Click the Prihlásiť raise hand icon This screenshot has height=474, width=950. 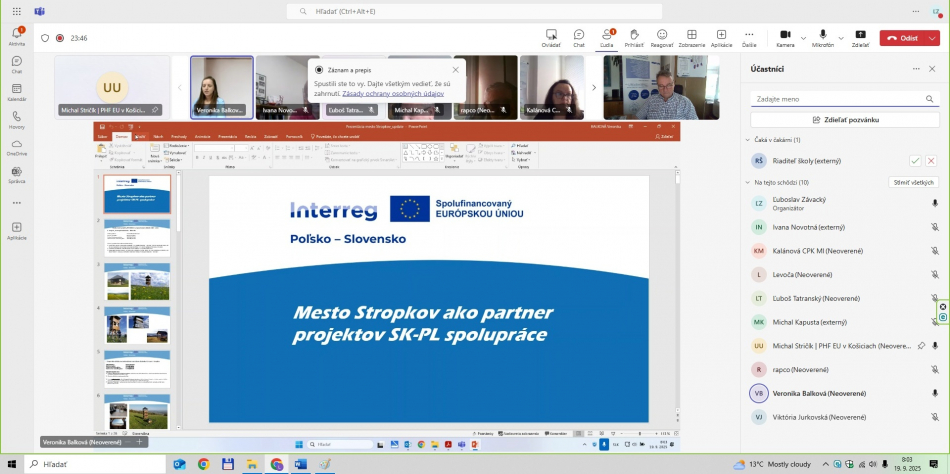(634, 37)
